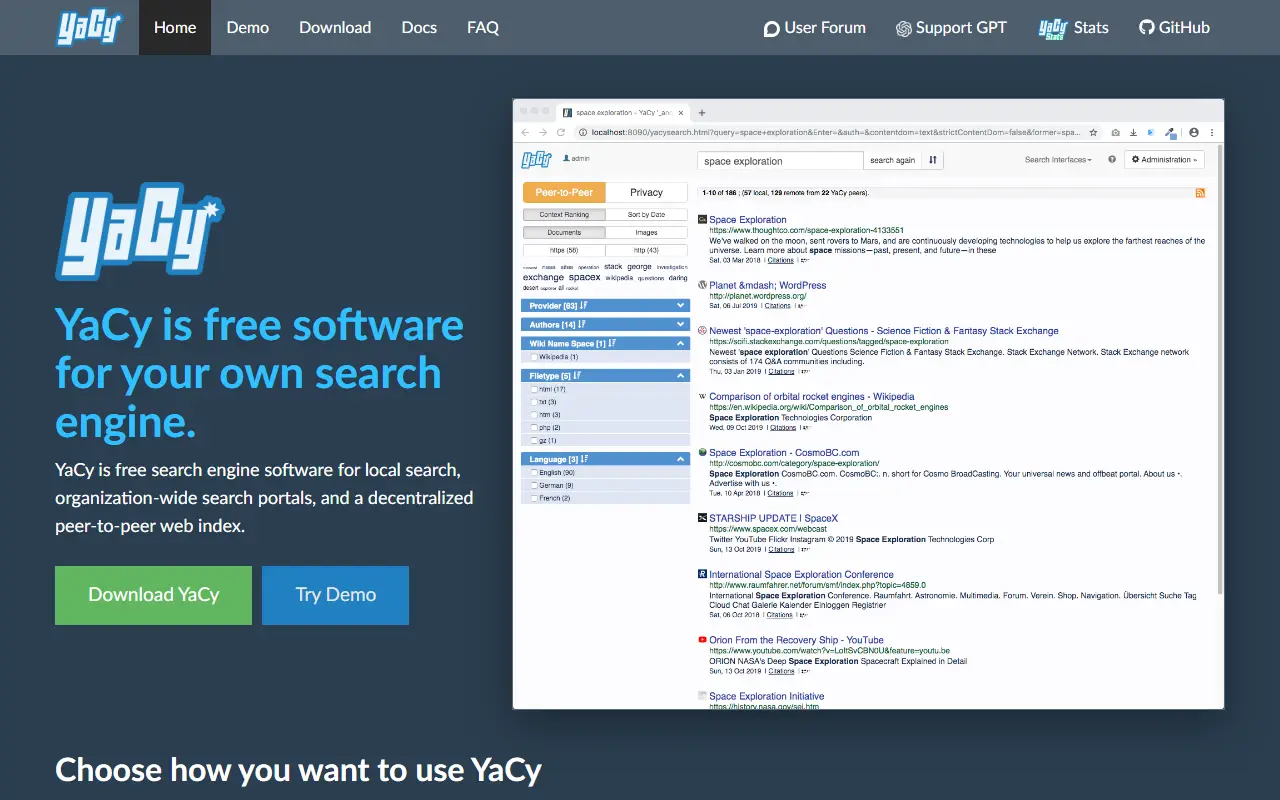Open the Support GPT link

coord(951,28)
